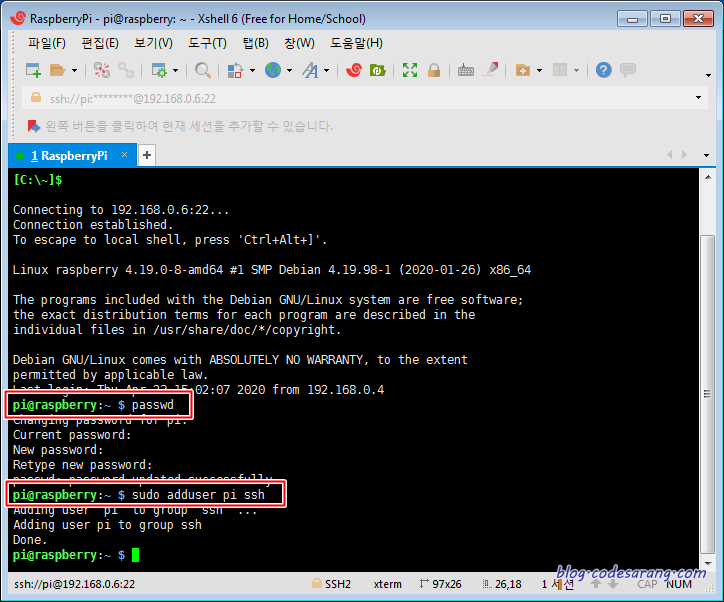The width and height of the screenshot is (724, 602).
Task: Launch the red Xshell swirl icon
Action: [354, 70]
